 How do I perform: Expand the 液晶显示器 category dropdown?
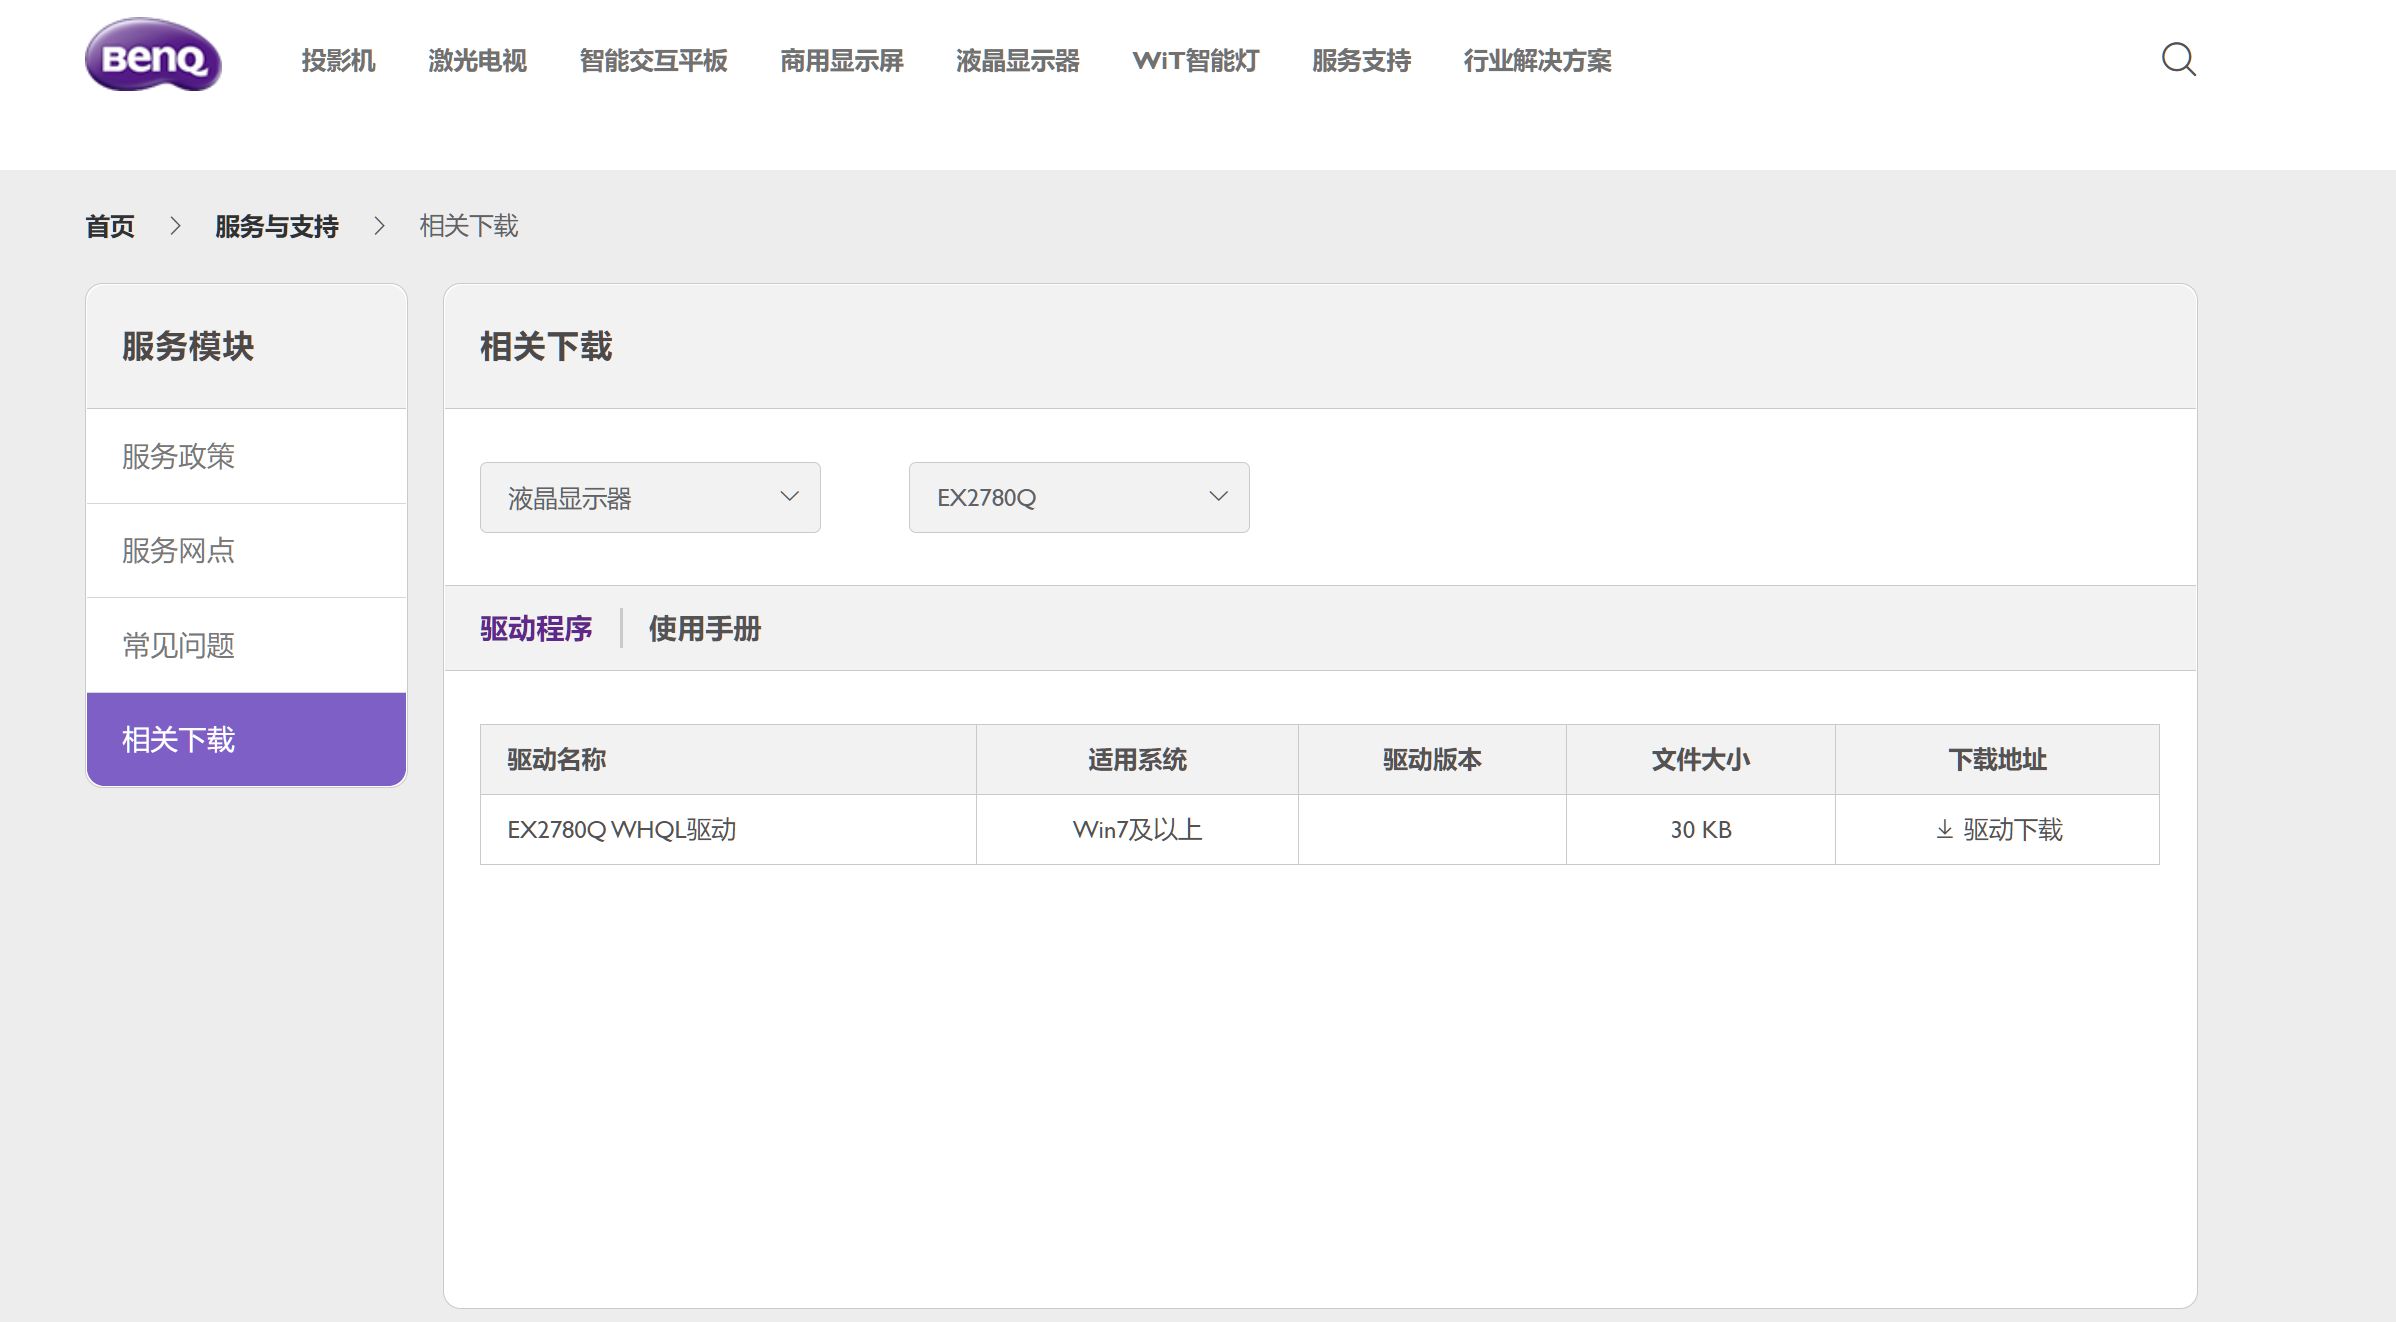[650, 497]
